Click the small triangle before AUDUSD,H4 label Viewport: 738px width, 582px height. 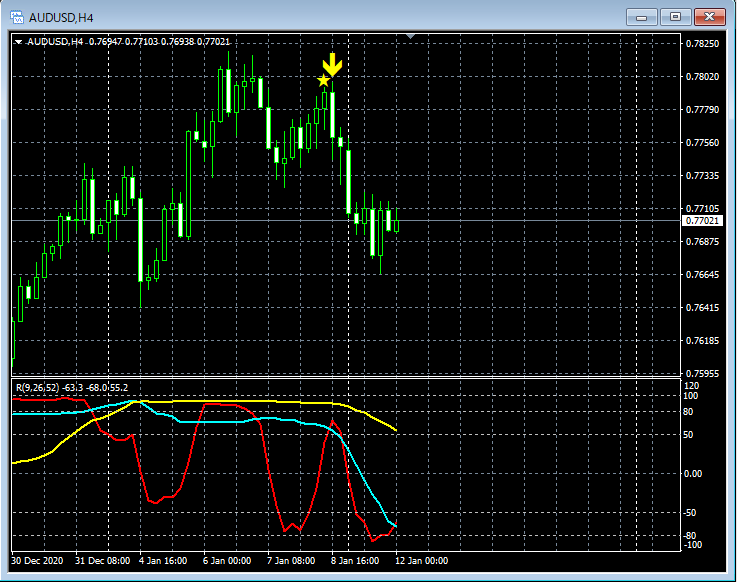coord(18,42)
